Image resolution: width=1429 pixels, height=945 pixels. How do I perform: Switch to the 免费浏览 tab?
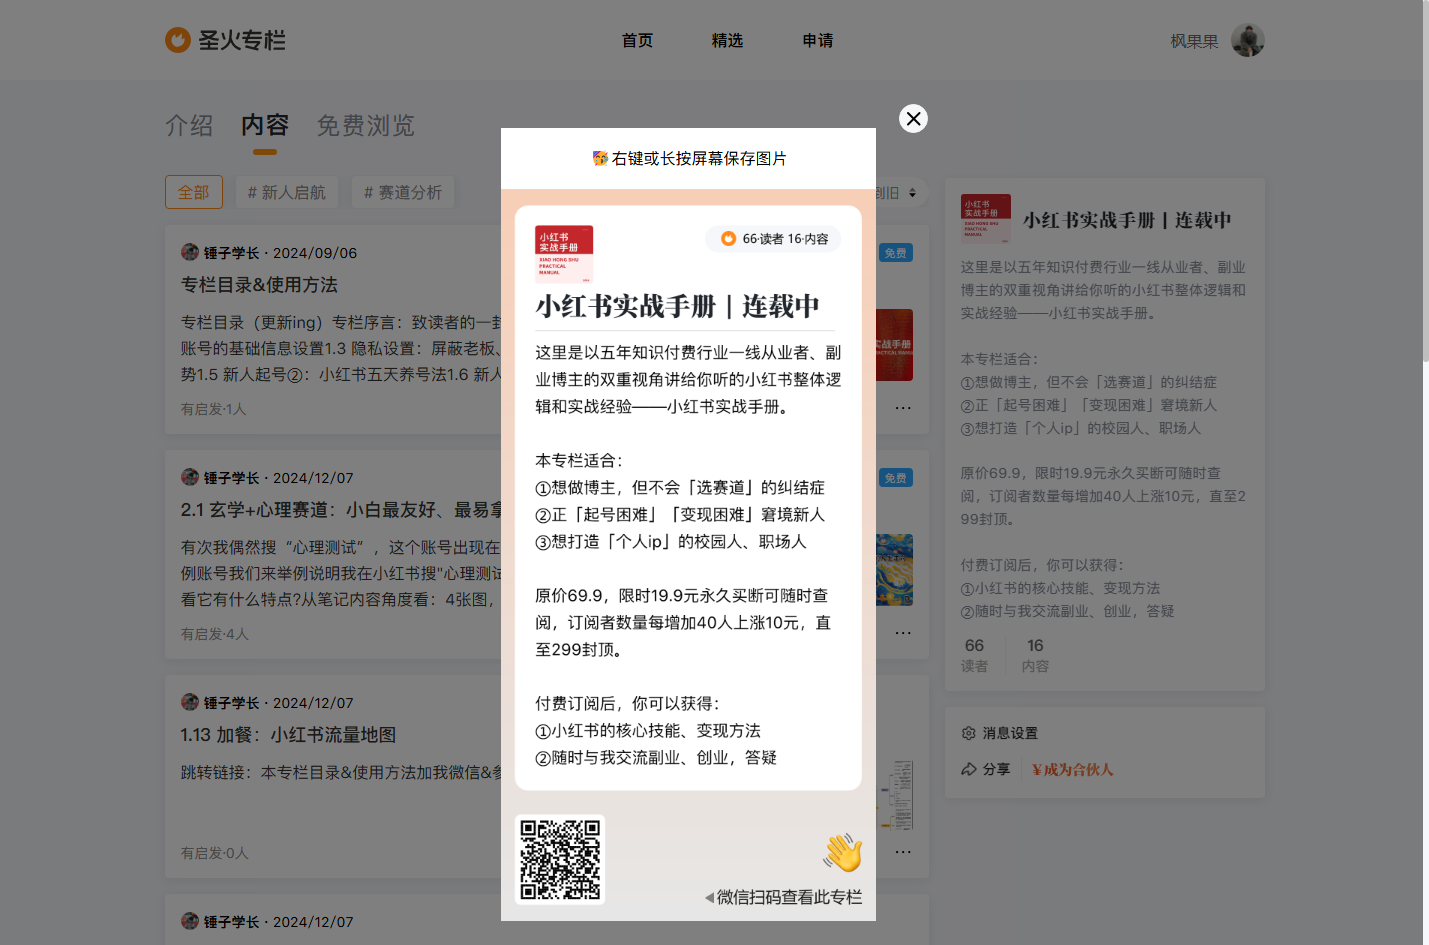tap(365, 126)
